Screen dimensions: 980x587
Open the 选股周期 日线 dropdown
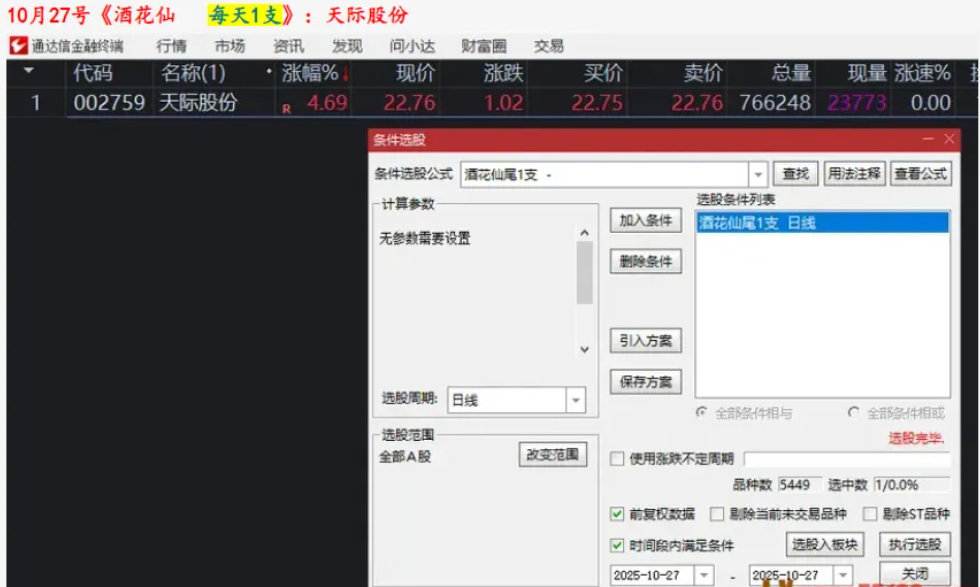point(575,400)
